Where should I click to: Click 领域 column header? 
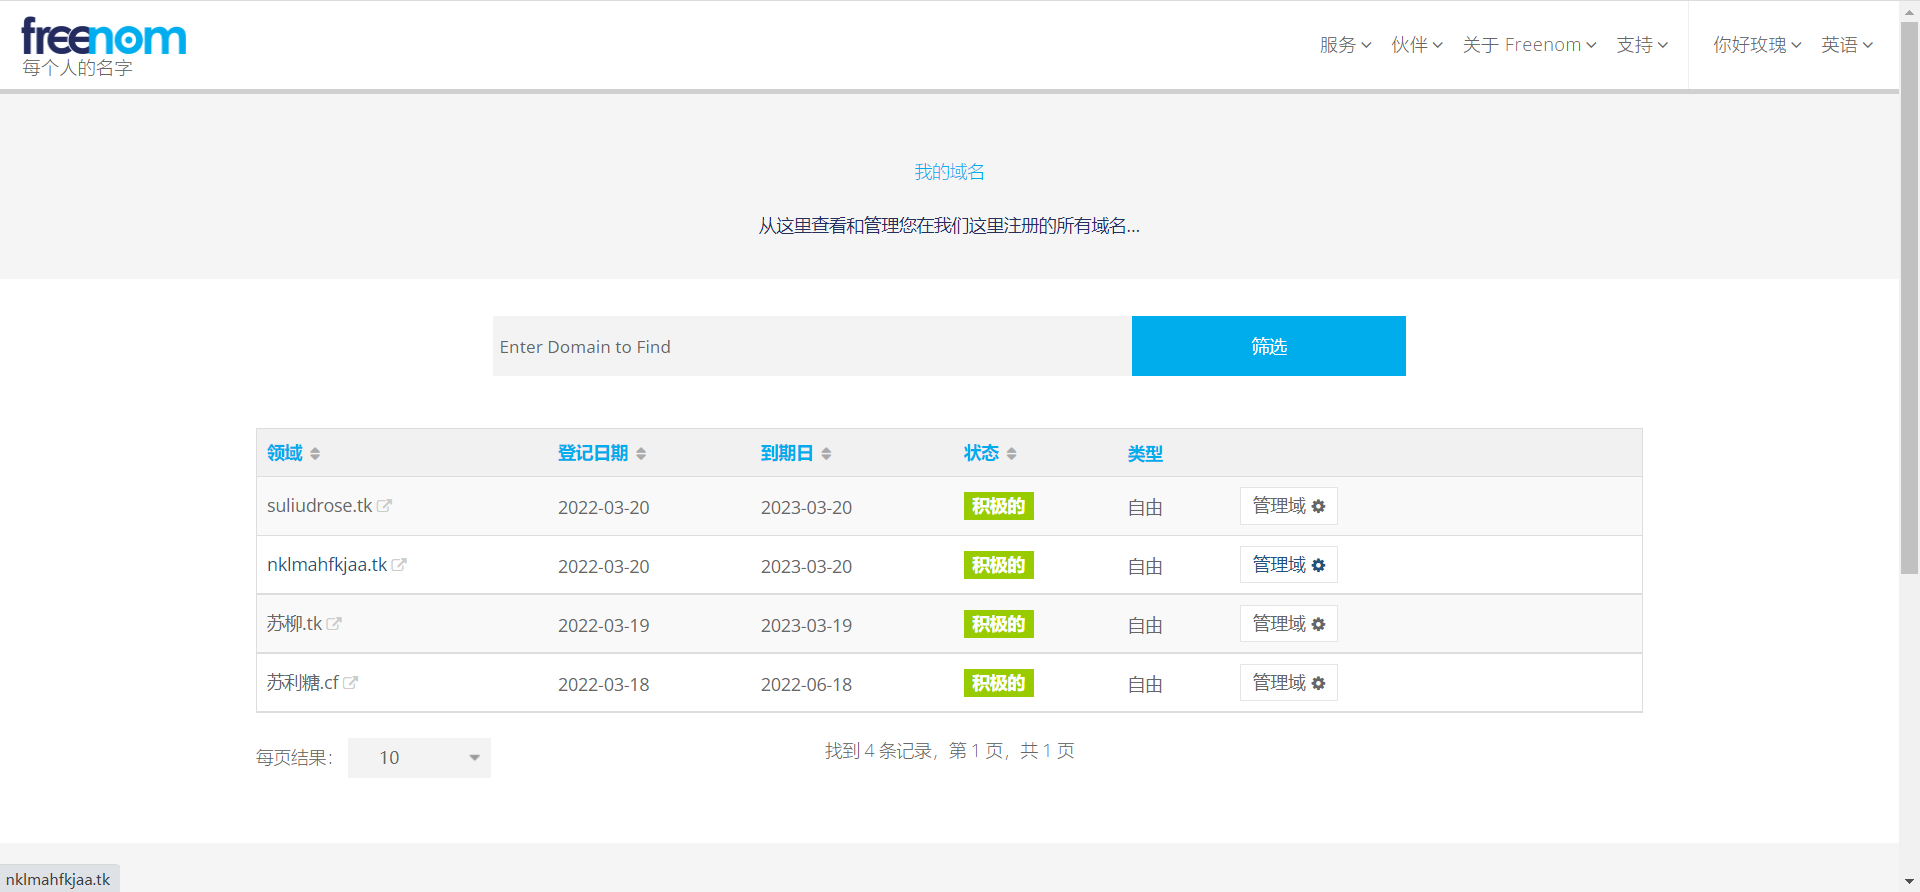[x=285, y=453]
